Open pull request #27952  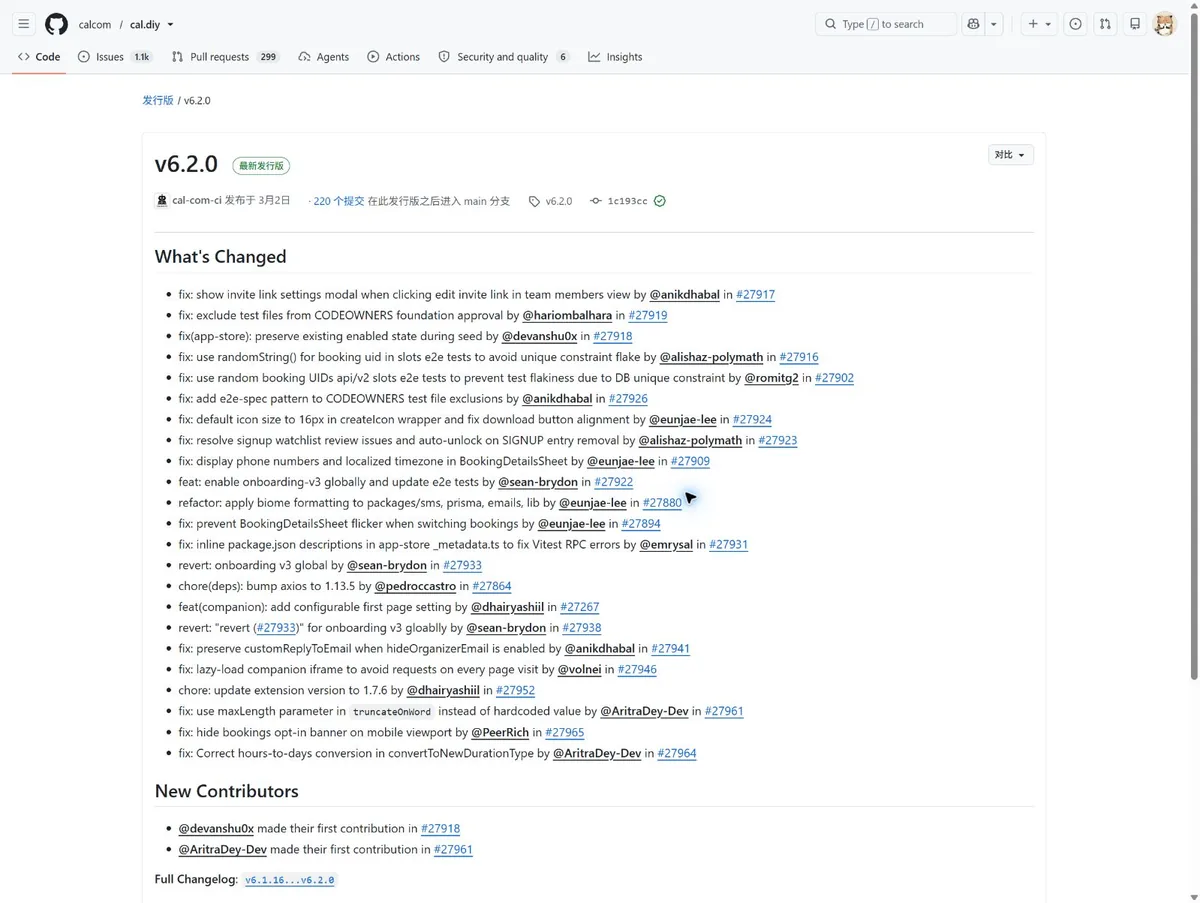click(x=516, y=691)
